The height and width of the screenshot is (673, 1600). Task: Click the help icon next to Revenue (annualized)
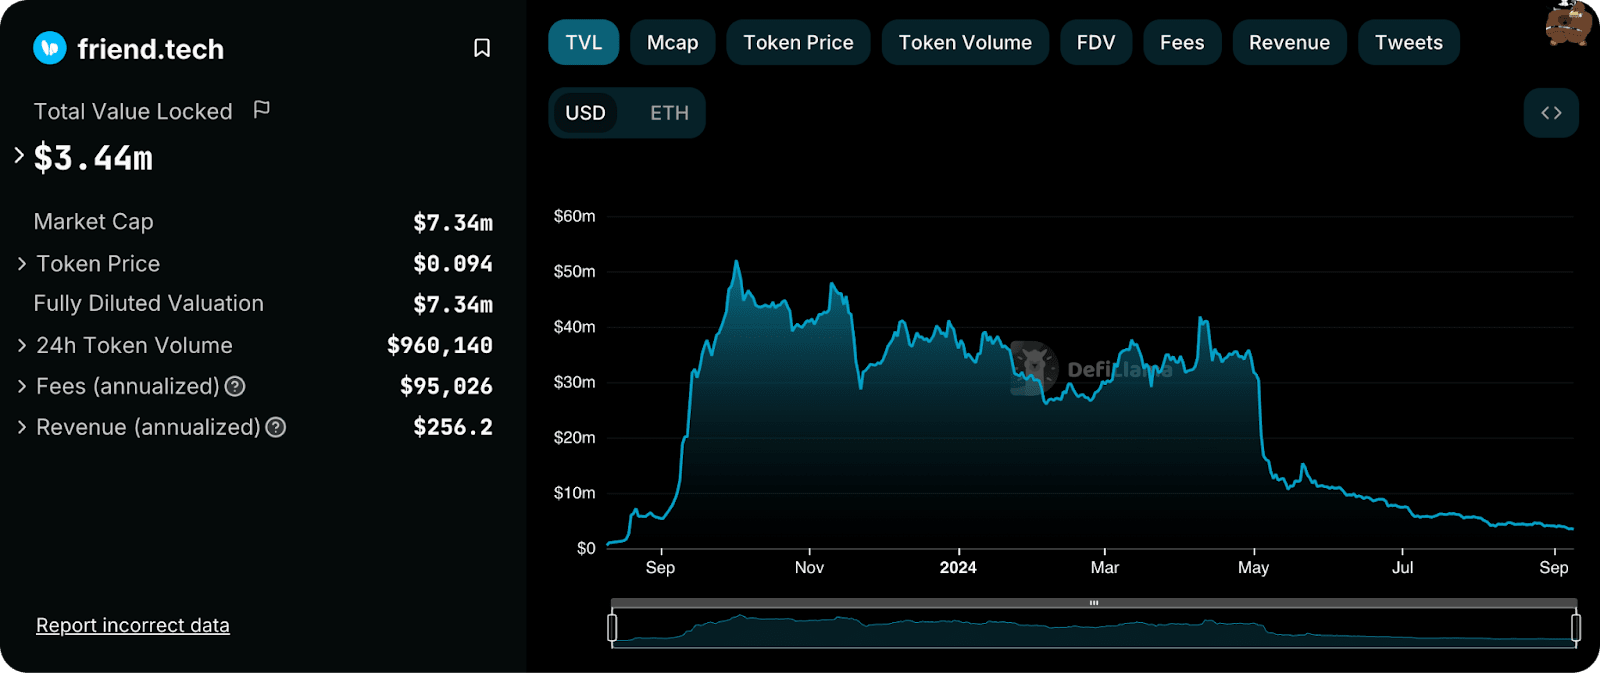pos(276,427)
